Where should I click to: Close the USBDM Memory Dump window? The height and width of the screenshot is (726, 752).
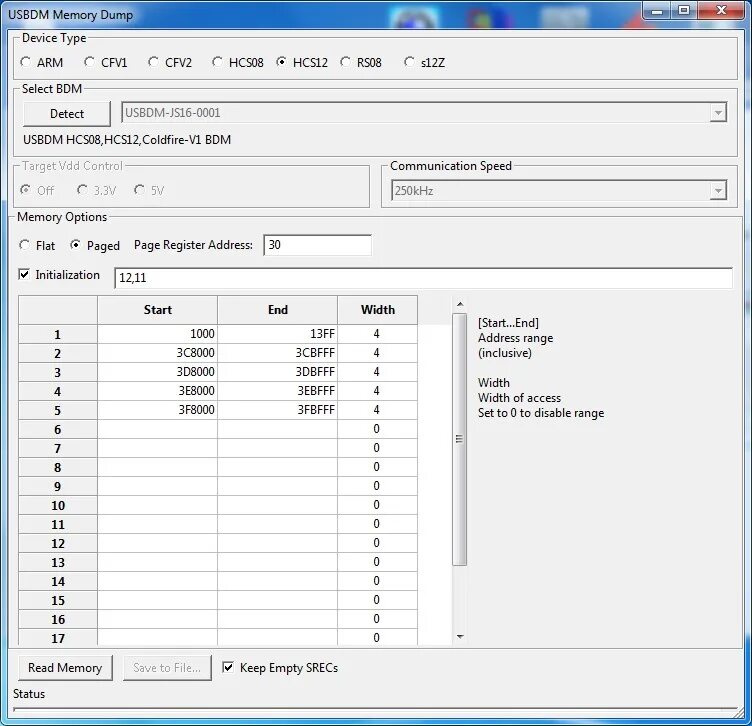721,11
